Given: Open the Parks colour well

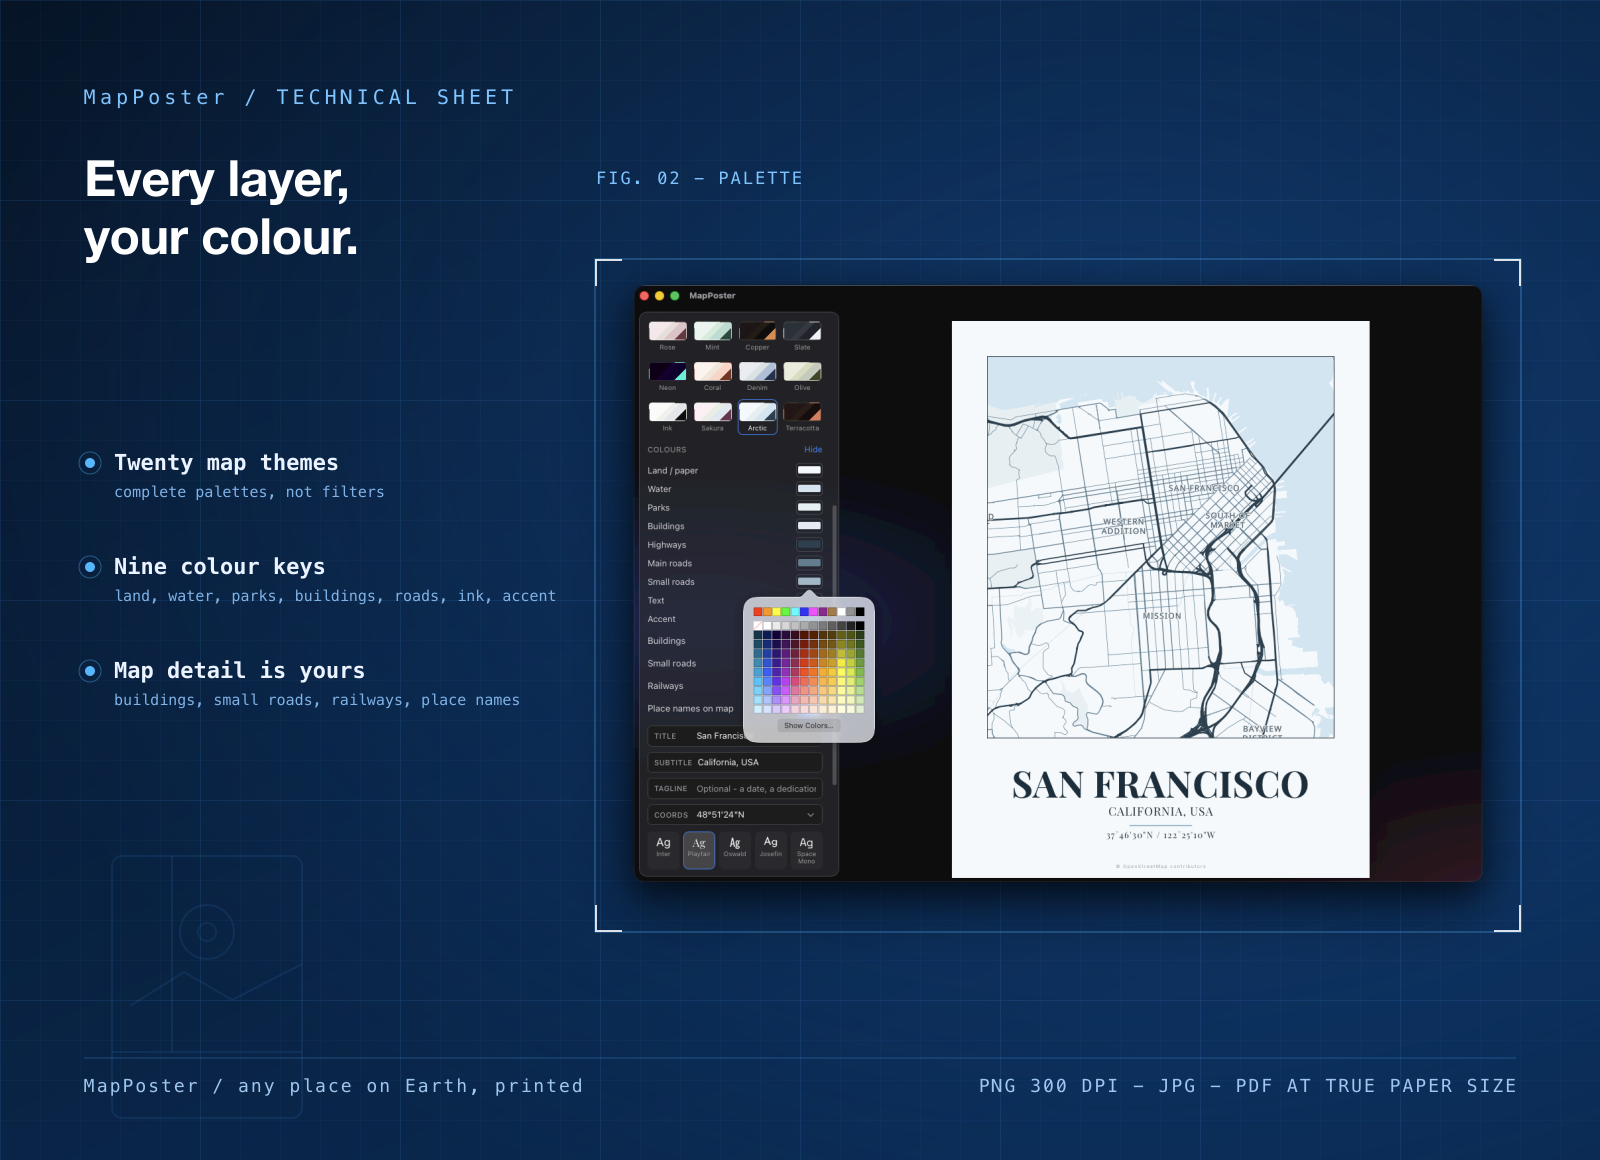Looking at the screenshot, I should [x=809, y=507].
